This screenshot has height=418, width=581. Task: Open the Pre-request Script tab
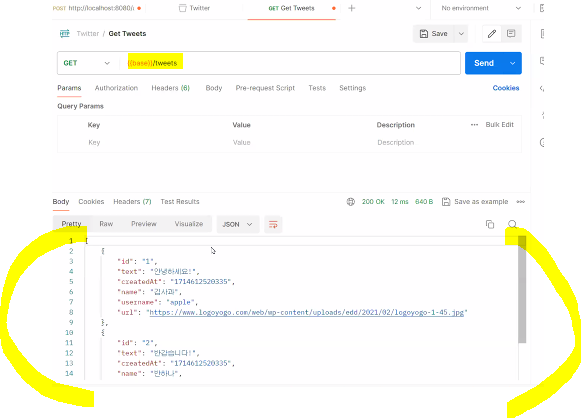click(x=265, y=88)
